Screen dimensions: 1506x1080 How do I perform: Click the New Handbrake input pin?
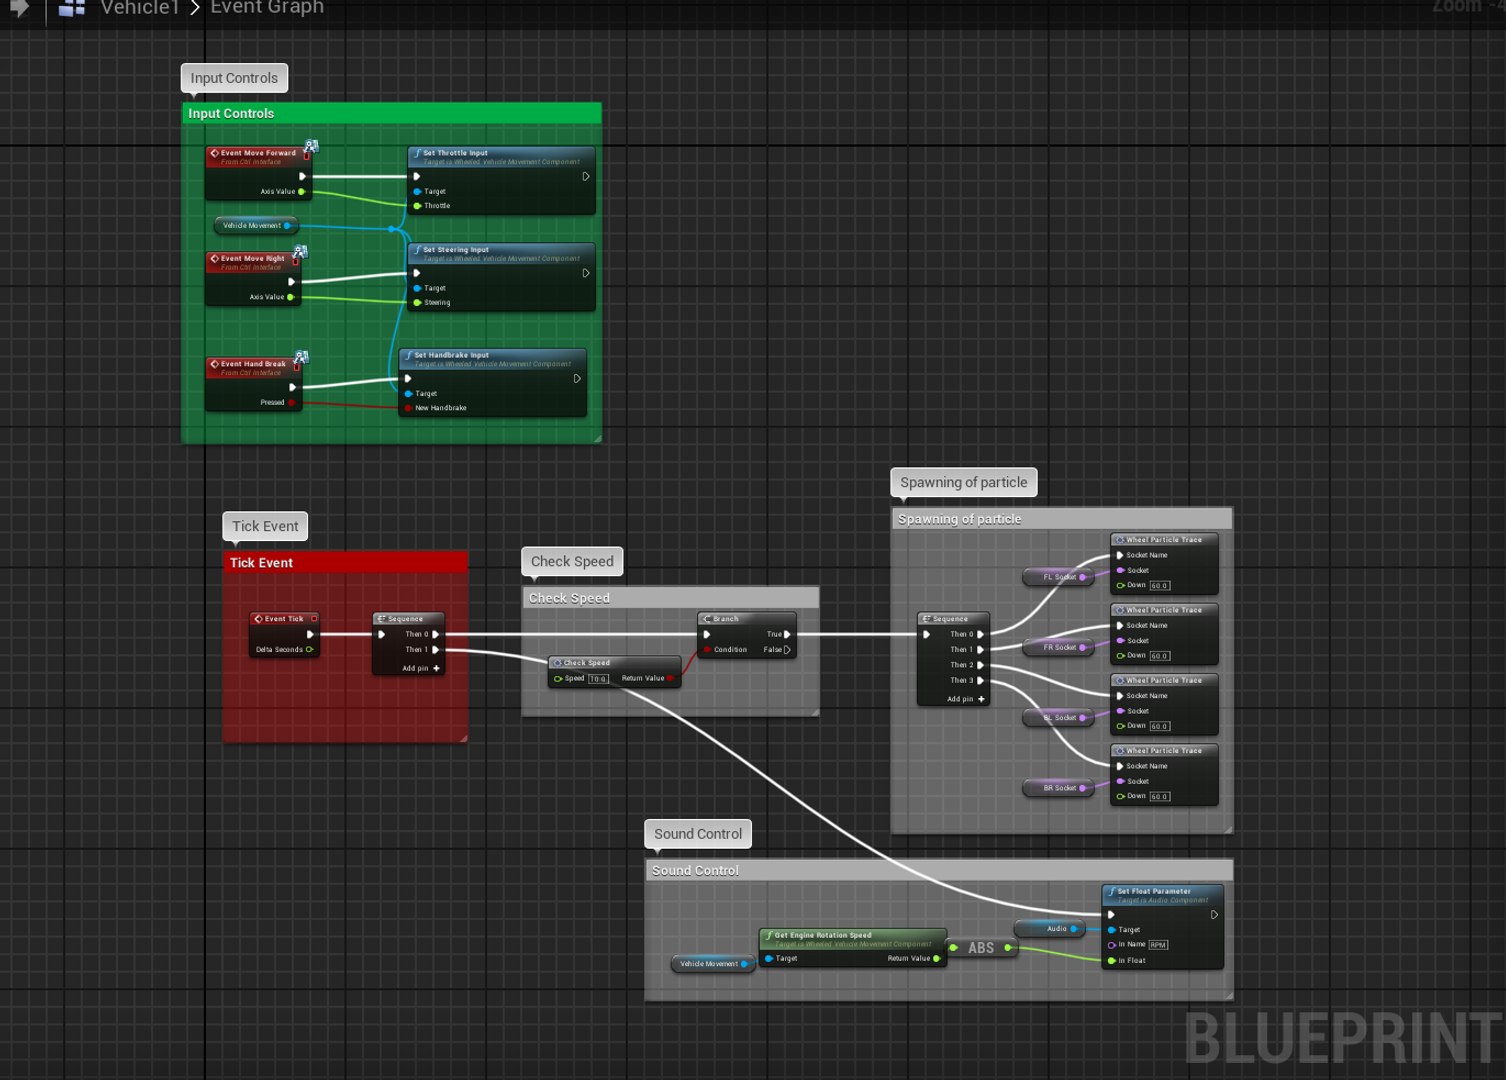[x=409, y=408]
